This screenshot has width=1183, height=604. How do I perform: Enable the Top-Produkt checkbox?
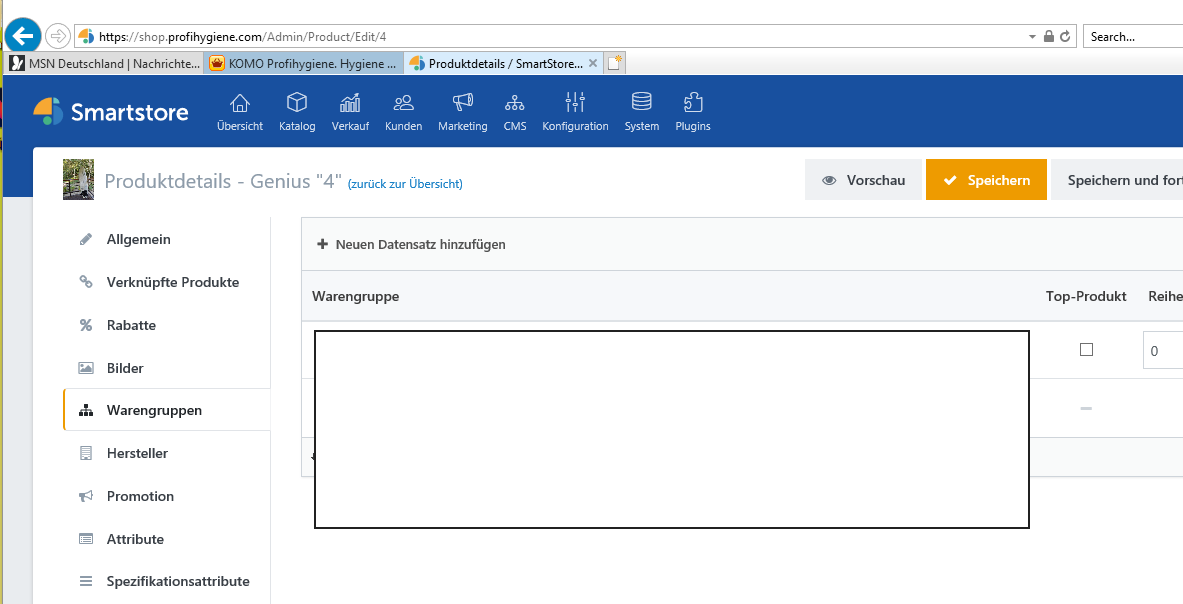(x=1086, y=349)
